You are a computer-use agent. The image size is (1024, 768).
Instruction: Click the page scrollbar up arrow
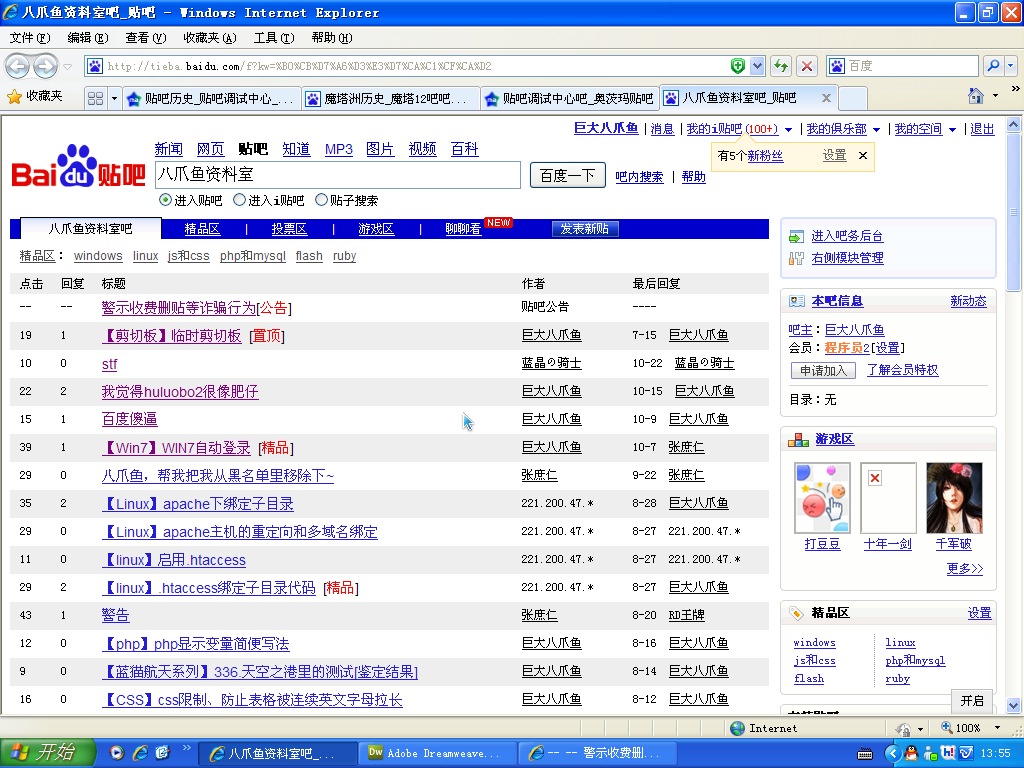1014,124
